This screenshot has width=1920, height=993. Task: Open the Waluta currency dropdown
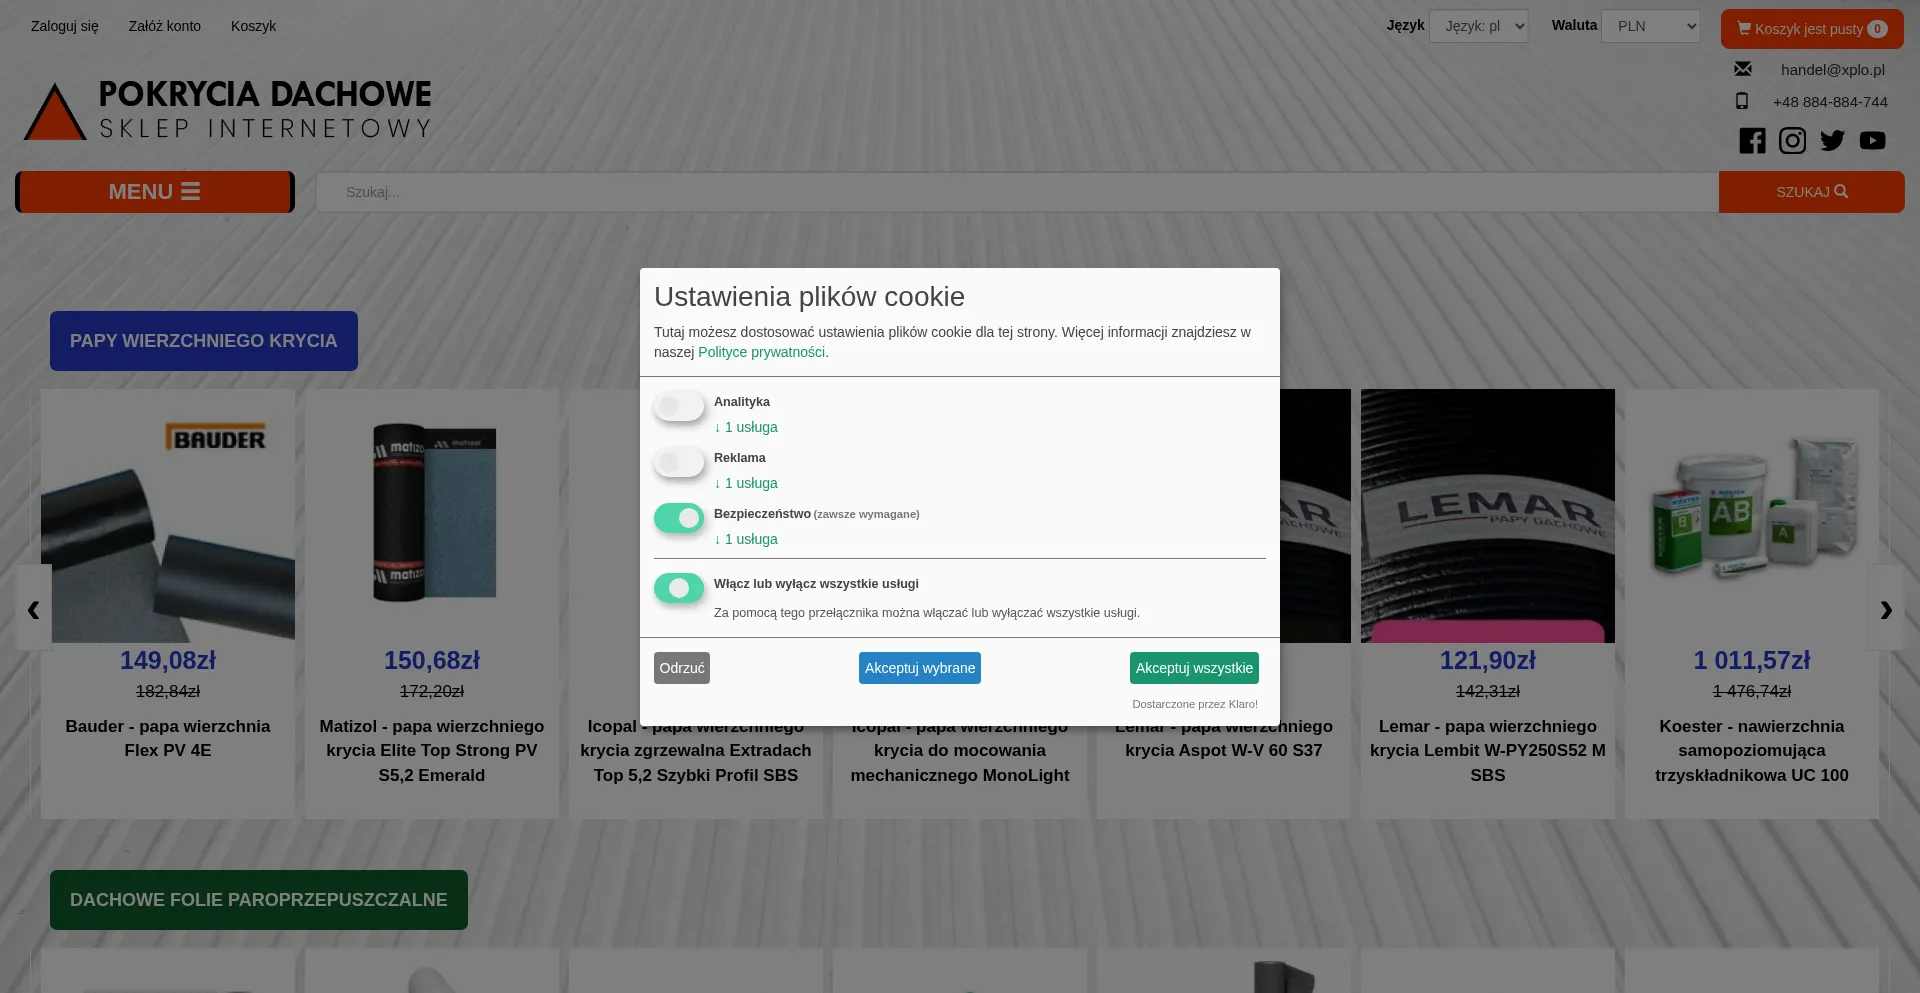point(1651,26)
